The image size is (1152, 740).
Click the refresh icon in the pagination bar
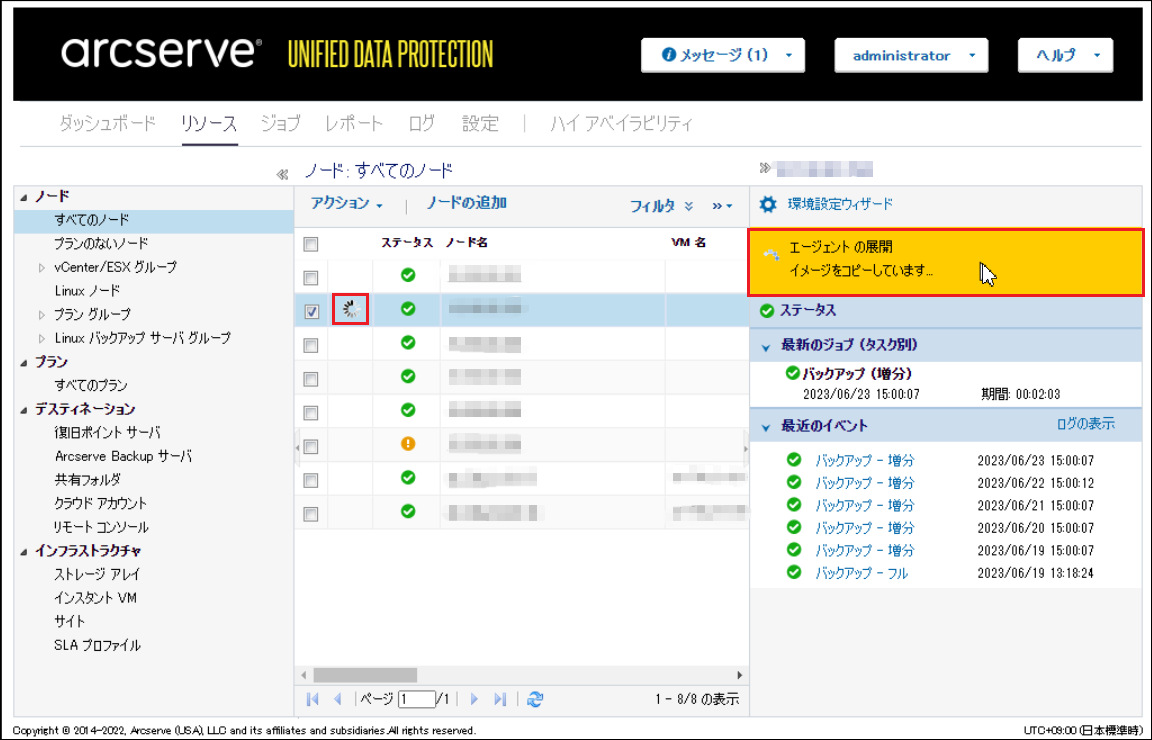(x=534, y=700)
